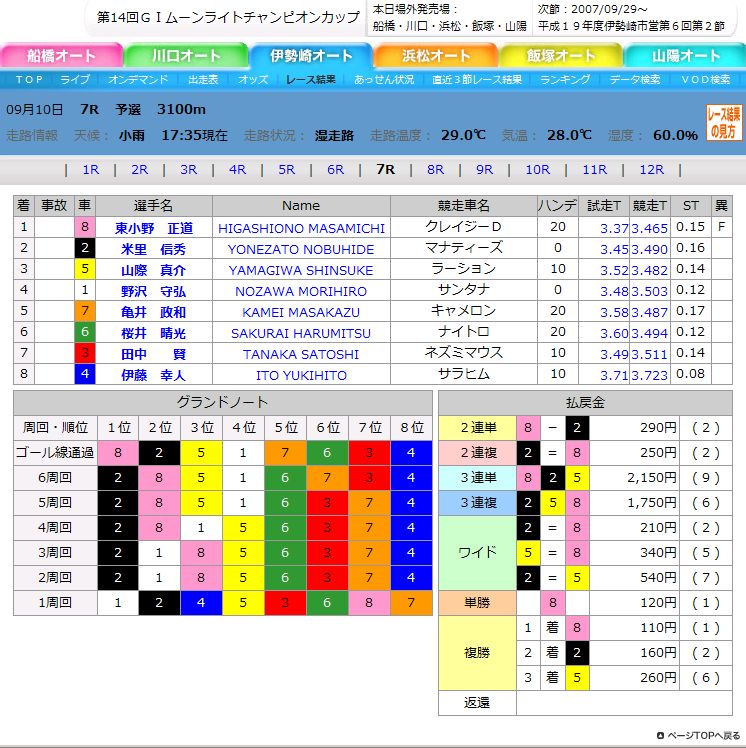Click YAMAGIWA SHINSUKE name link
The width and height of the screenshot is (746, 748).
301,270
